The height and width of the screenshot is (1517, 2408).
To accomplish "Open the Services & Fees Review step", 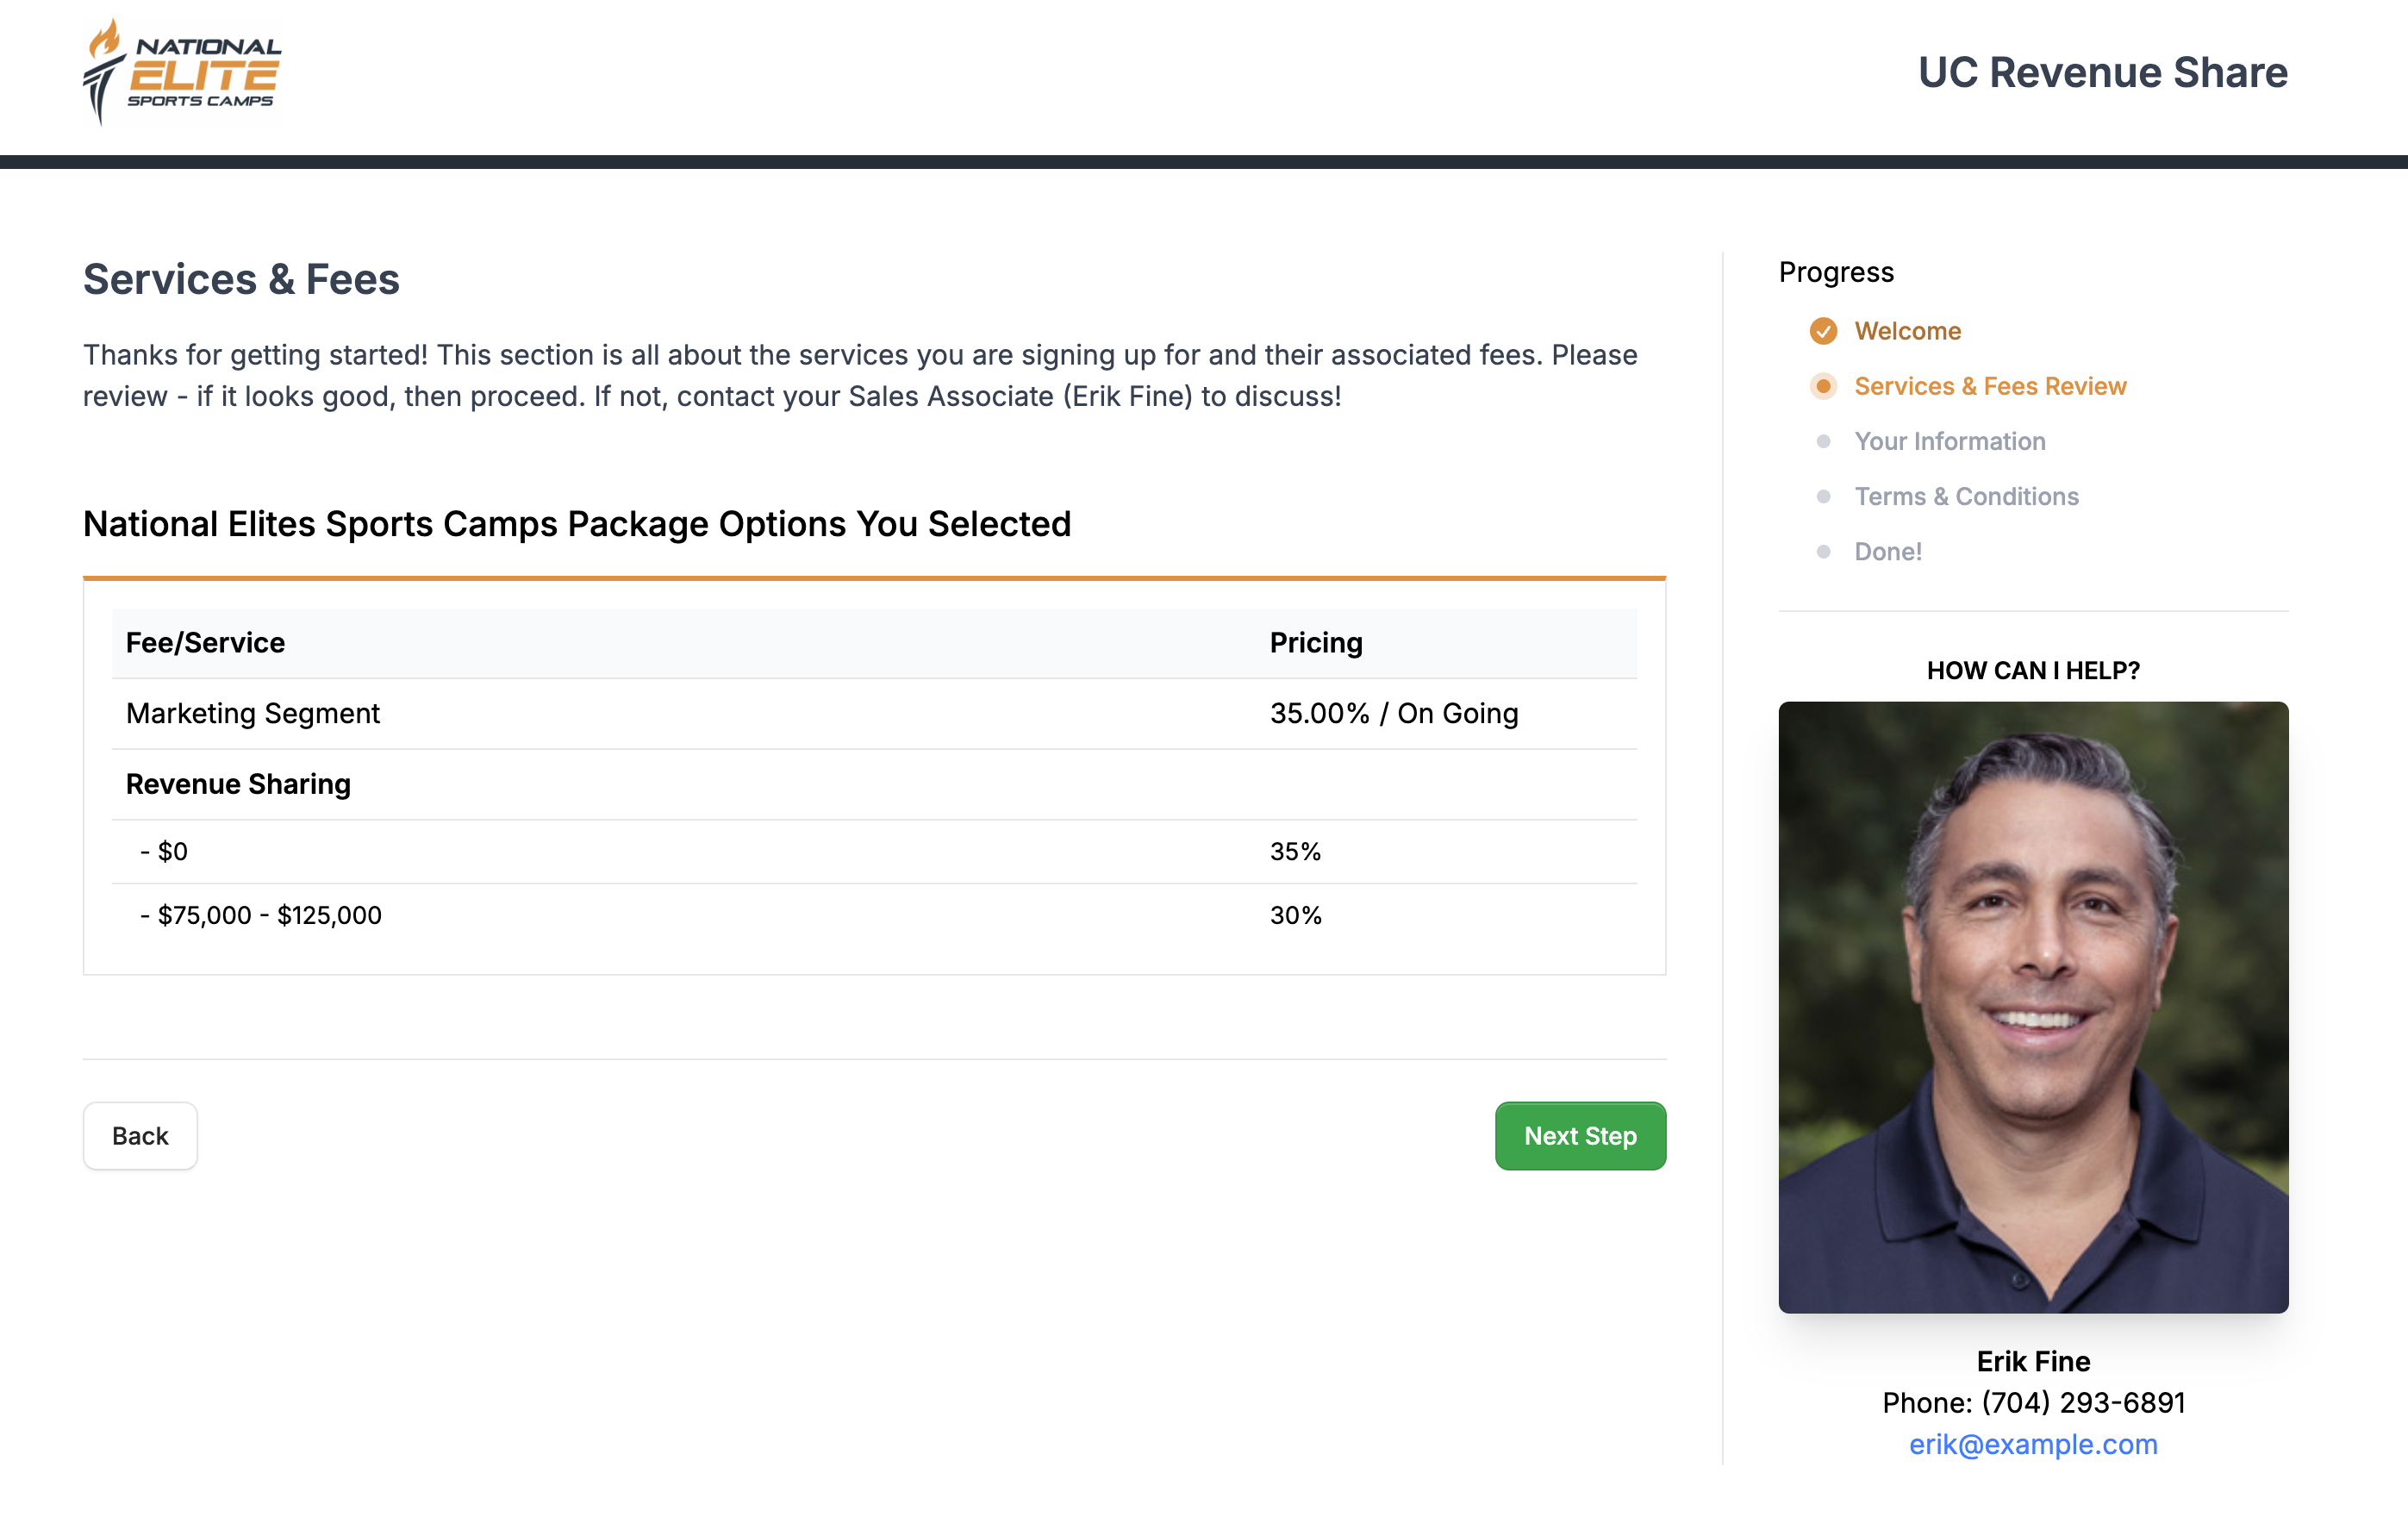I will coord(1990,386).
